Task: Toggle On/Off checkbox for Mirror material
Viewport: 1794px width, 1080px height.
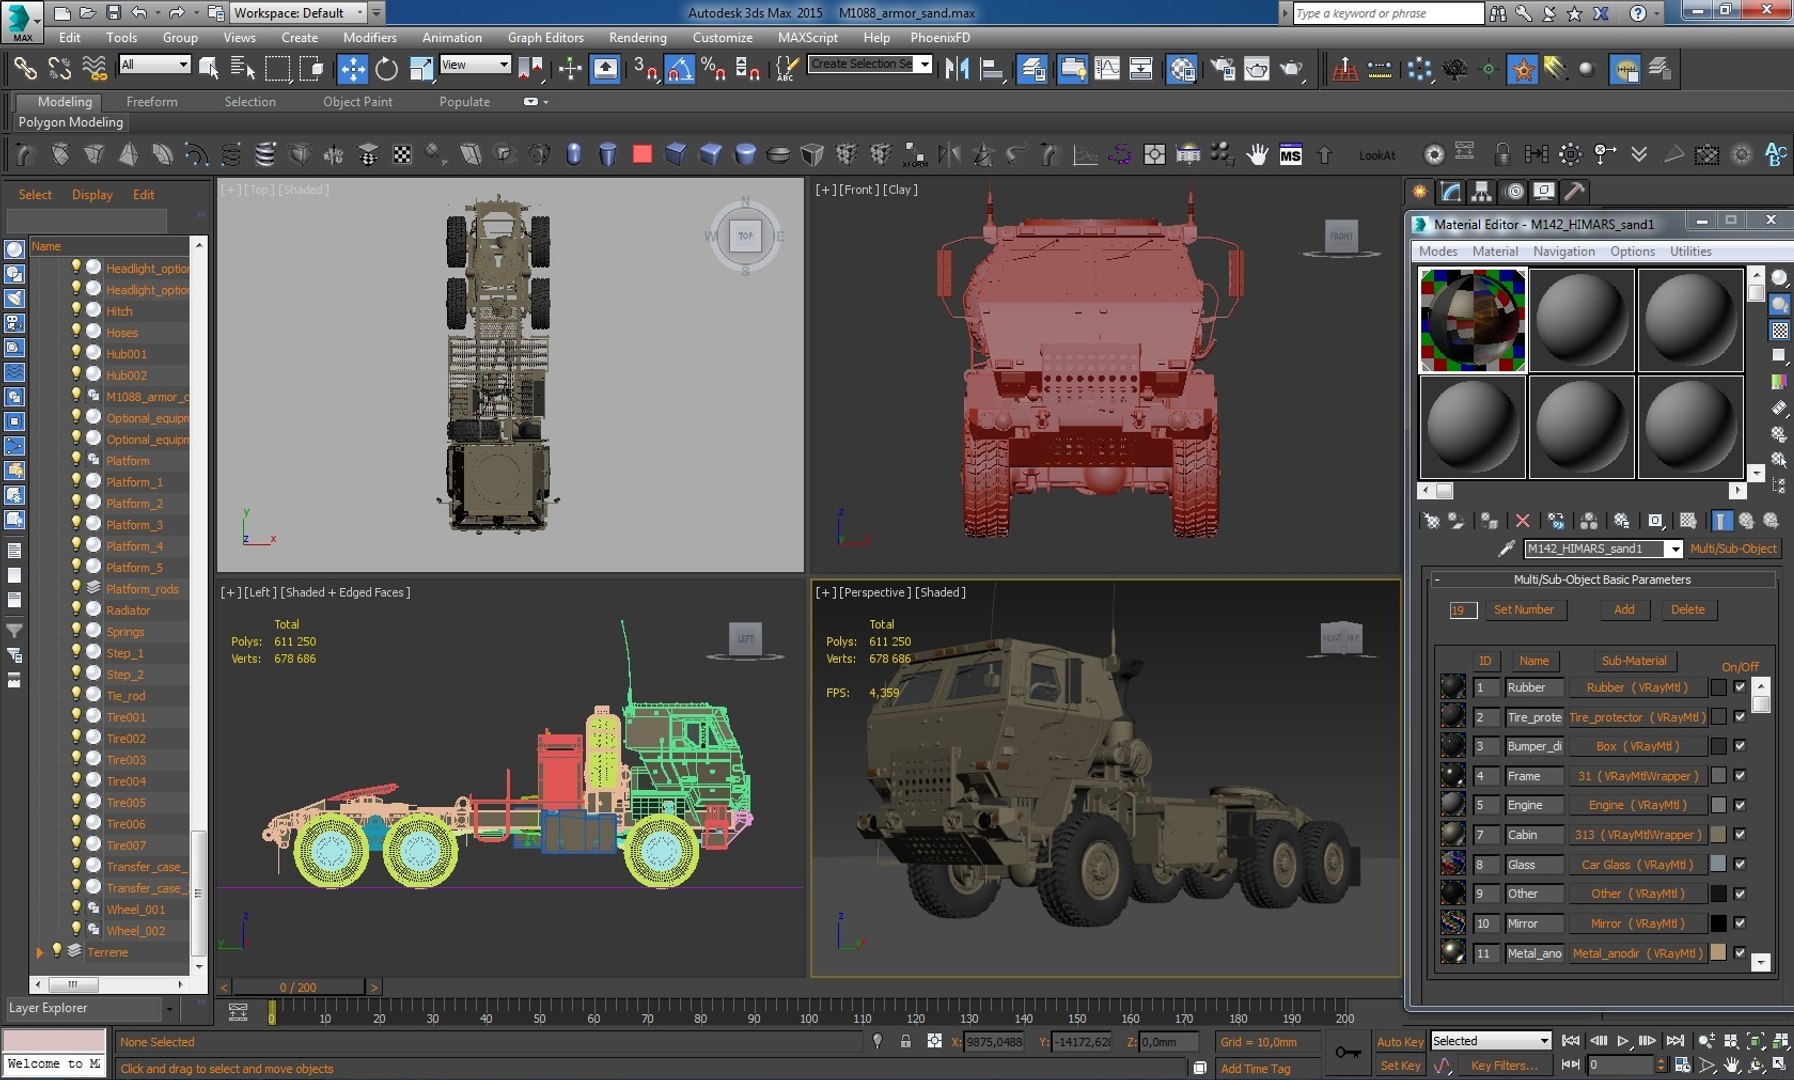Action: click(x=1740, y=923)
